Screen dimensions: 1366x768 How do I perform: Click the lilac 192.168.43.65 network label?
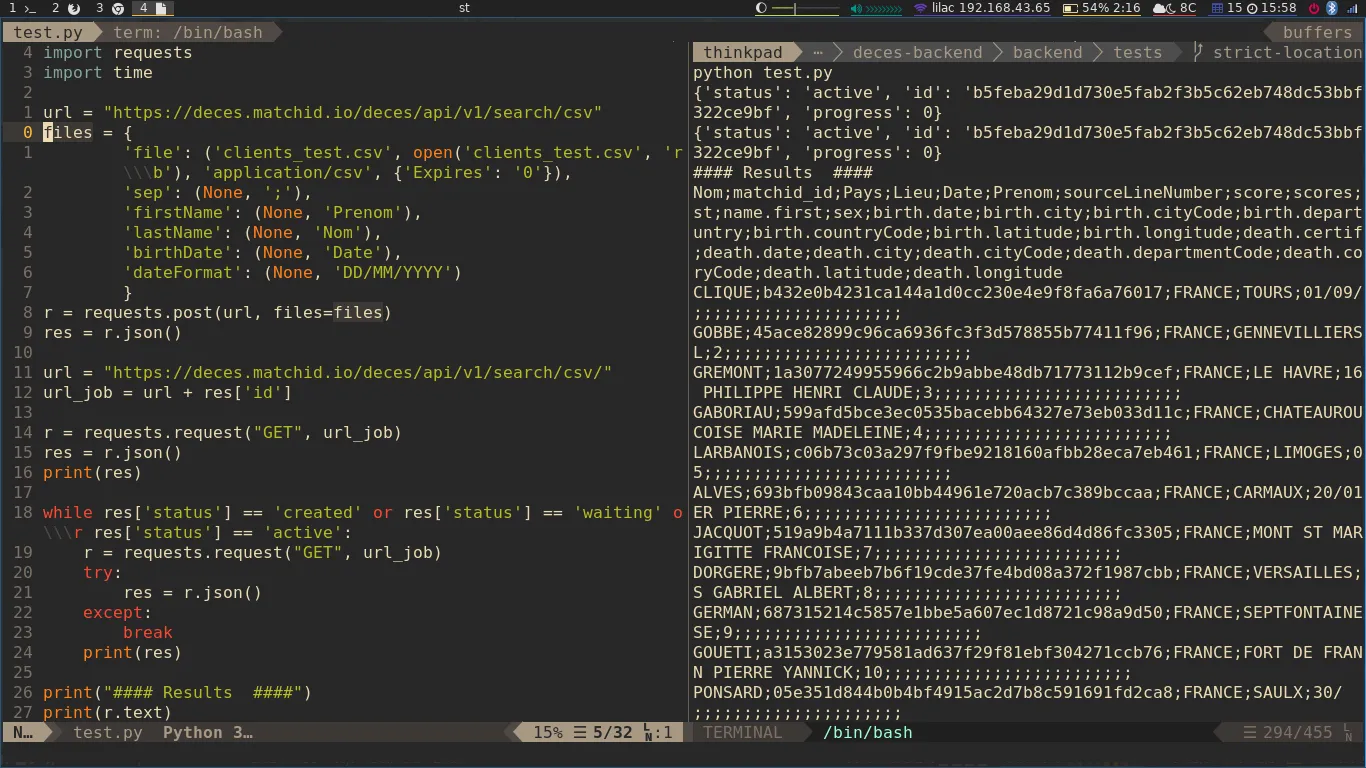tap(990, 8)
